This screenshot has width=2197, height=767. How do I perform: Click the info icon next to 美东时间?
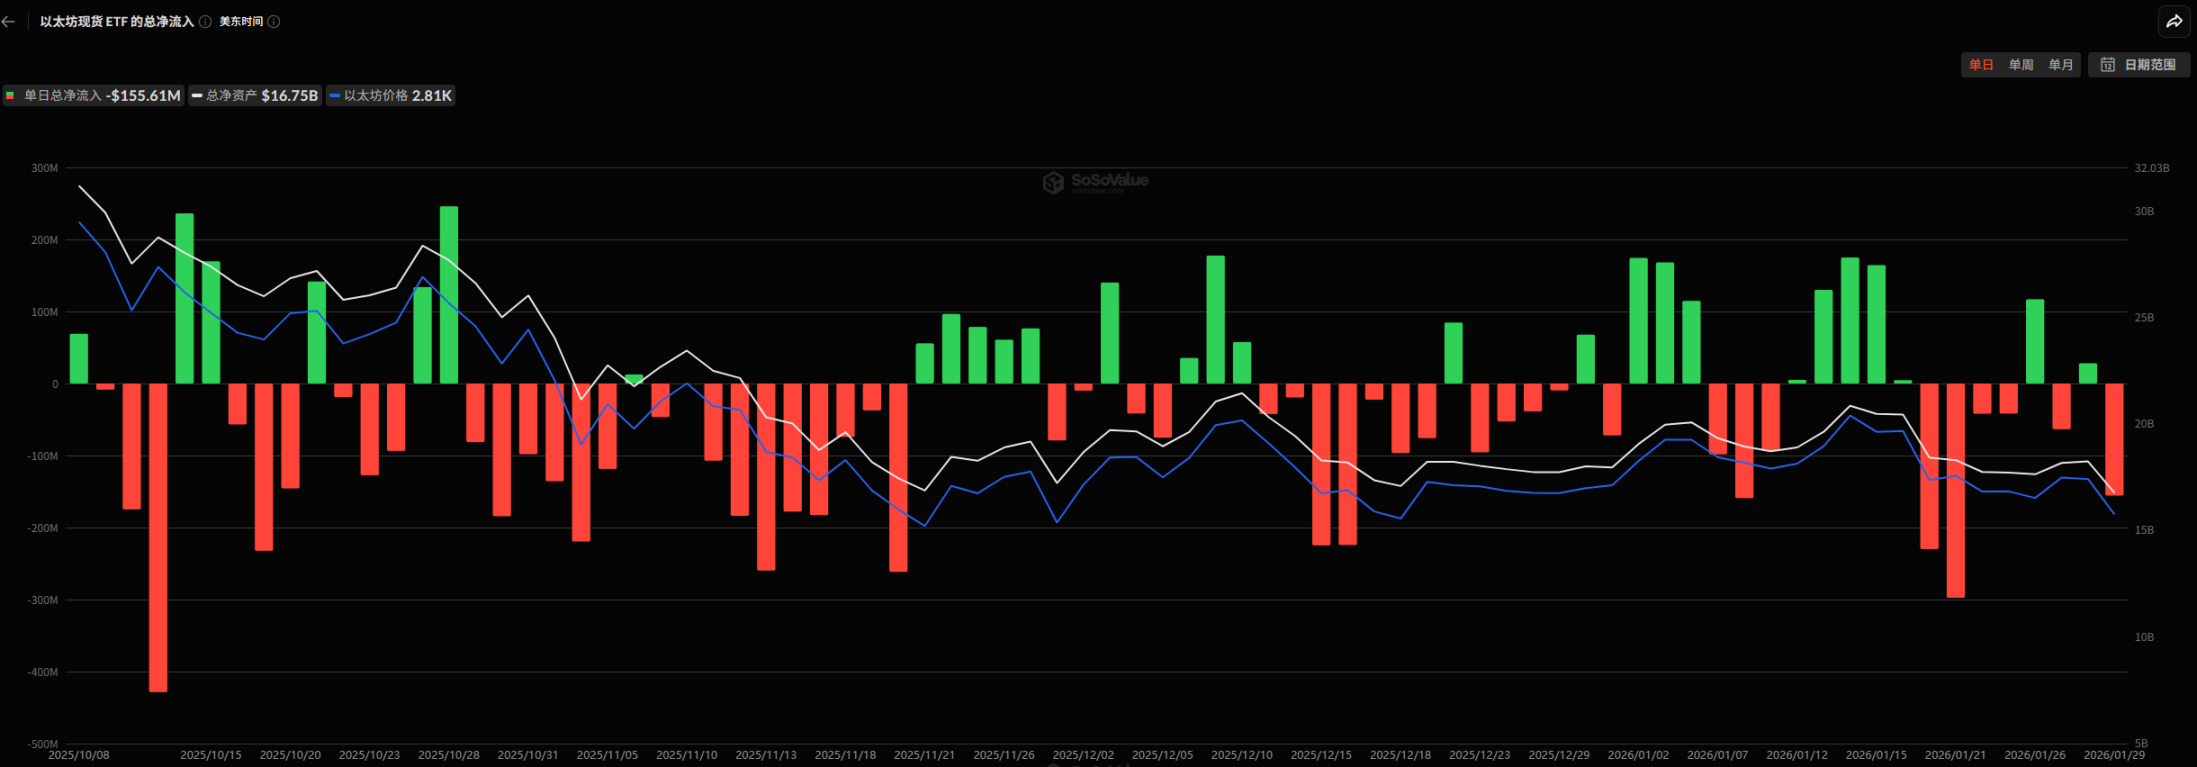(274, 21)
